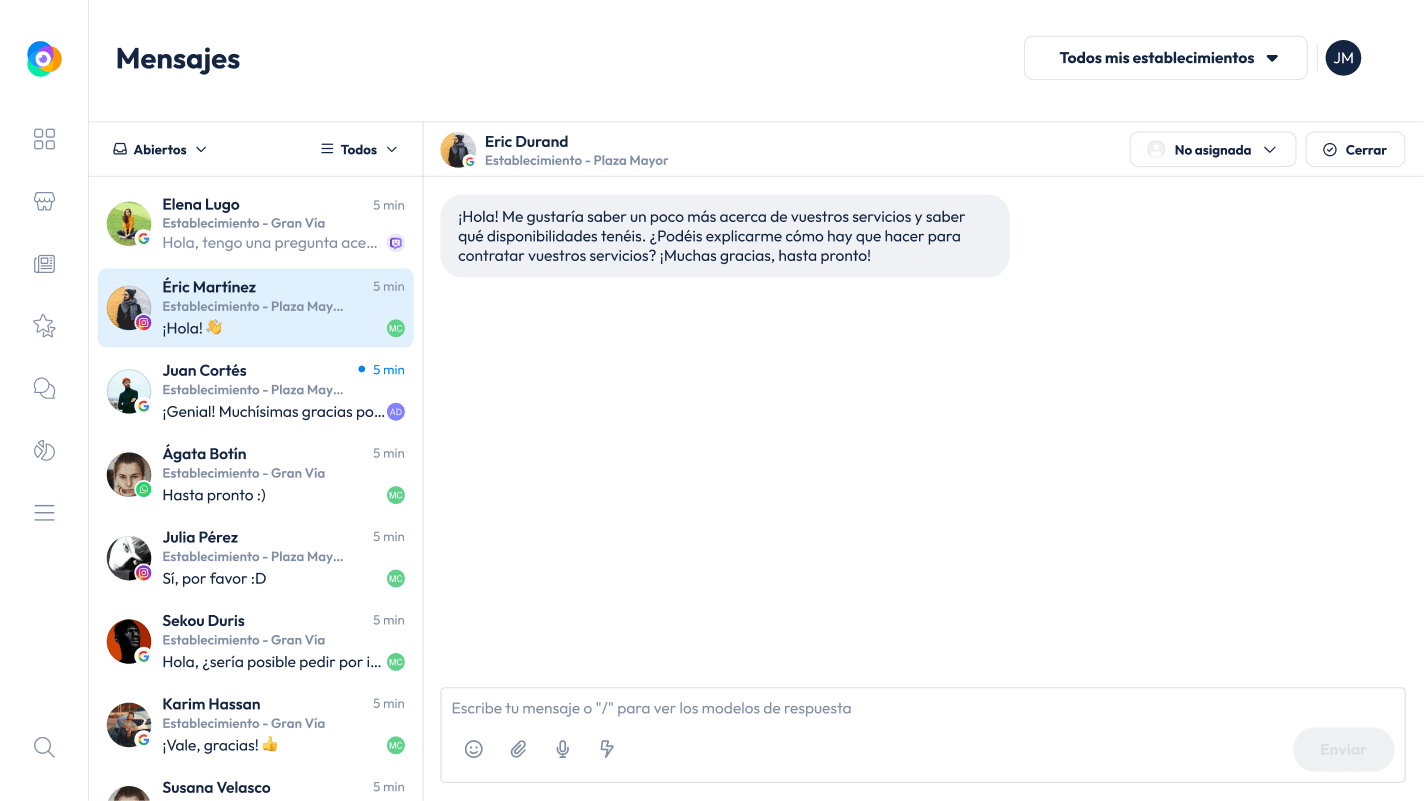Open Ágata Botín's conversation name
Image resolution: width=1424 pixels, height=801 pixels.
tap(204, 454)
